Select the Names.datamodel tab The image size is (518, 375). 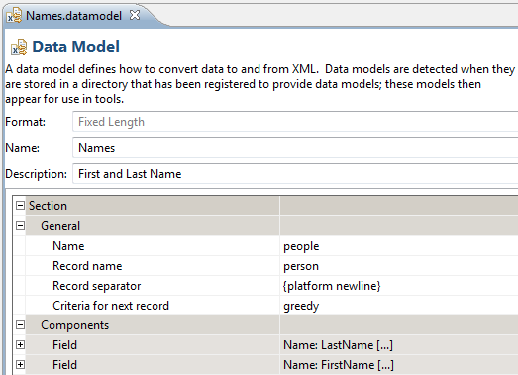coord(74,16)
